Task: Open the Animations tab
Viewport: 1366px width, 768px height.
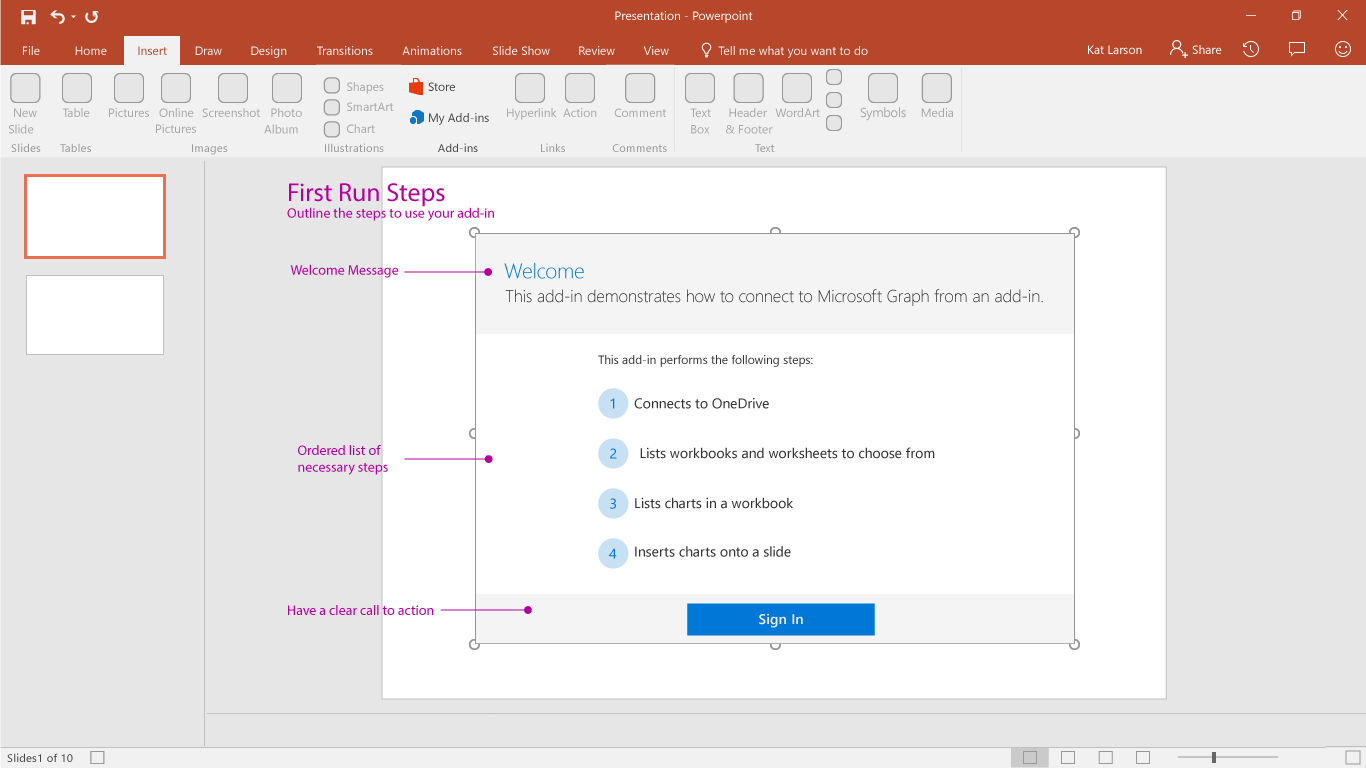Action: point(432,51)
